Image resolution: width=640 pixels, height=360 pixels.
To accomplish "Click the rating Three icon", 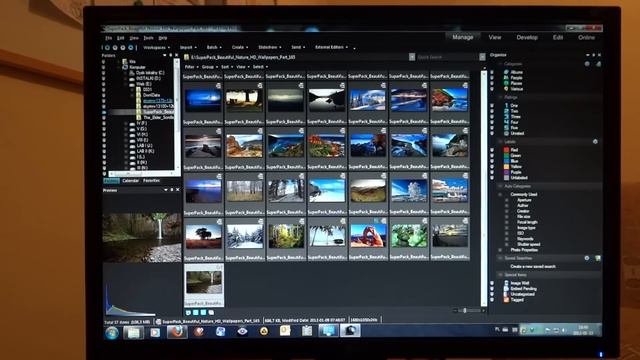I will pyautogui.click(x=506, y=117).
